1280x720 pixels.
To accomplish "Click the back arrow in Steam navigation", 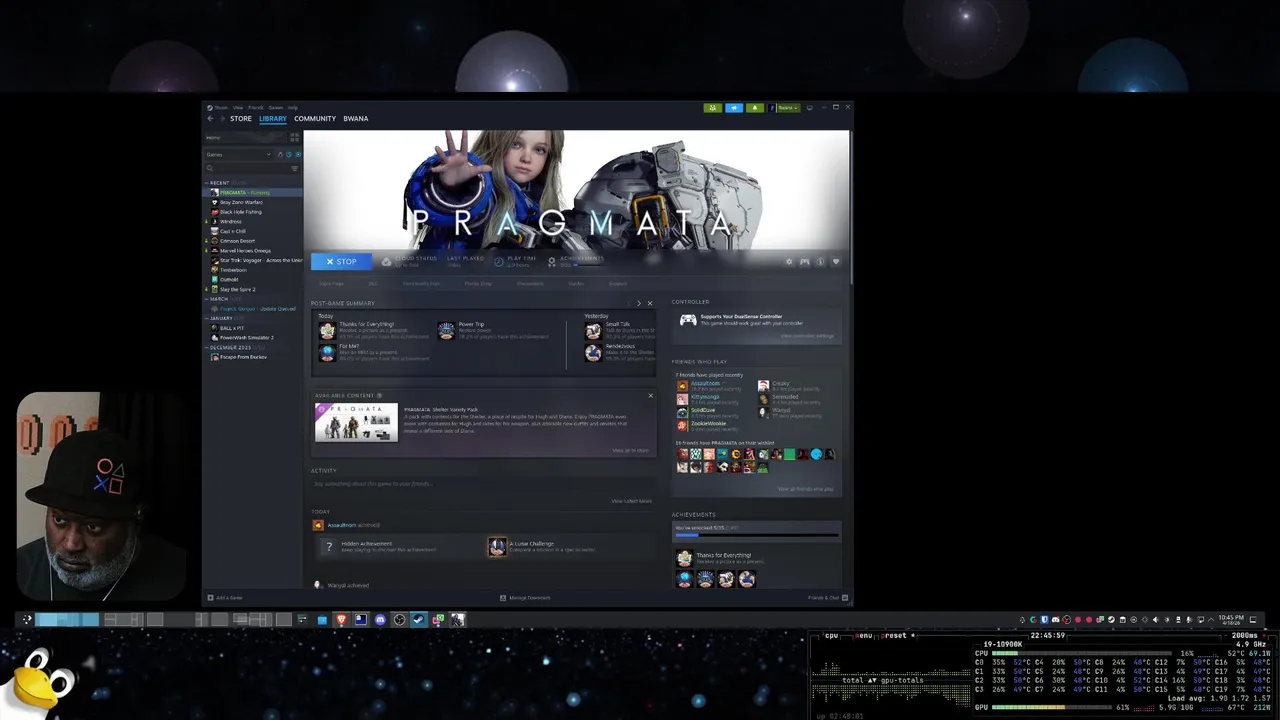I will click(x=210, y=119).
